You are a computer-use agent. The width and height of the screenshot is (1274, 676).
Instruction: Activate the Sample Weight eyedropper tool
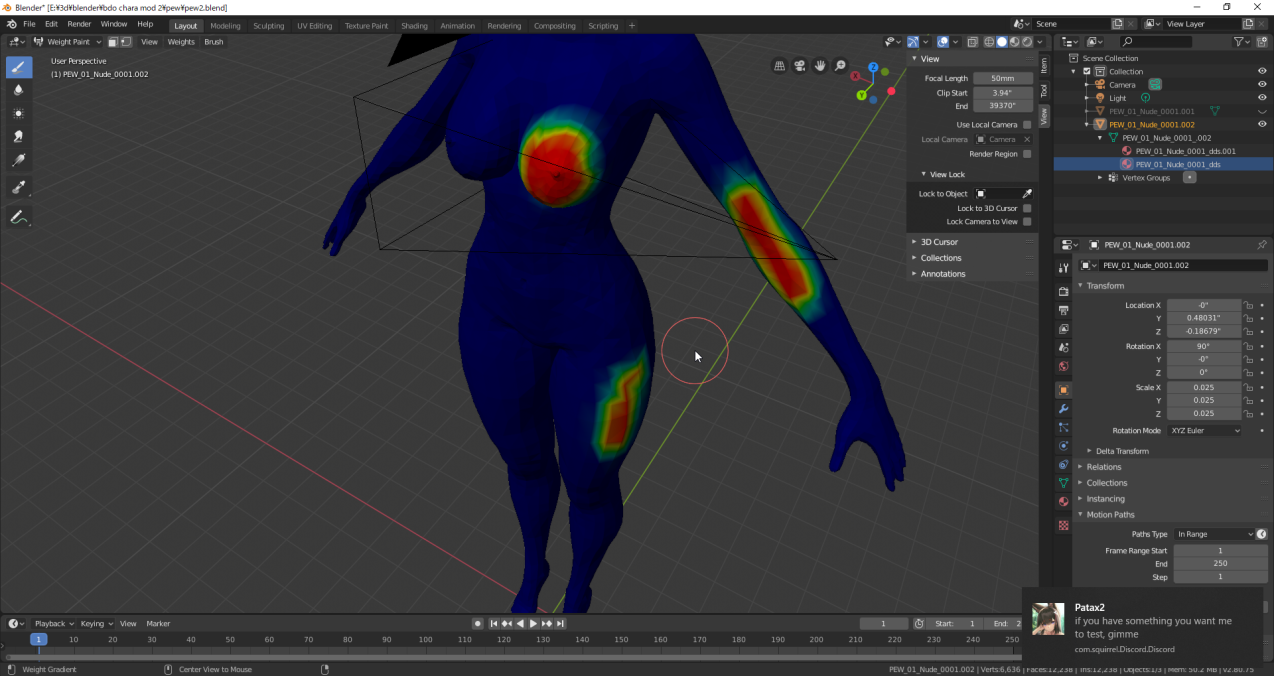click(19, 187)
